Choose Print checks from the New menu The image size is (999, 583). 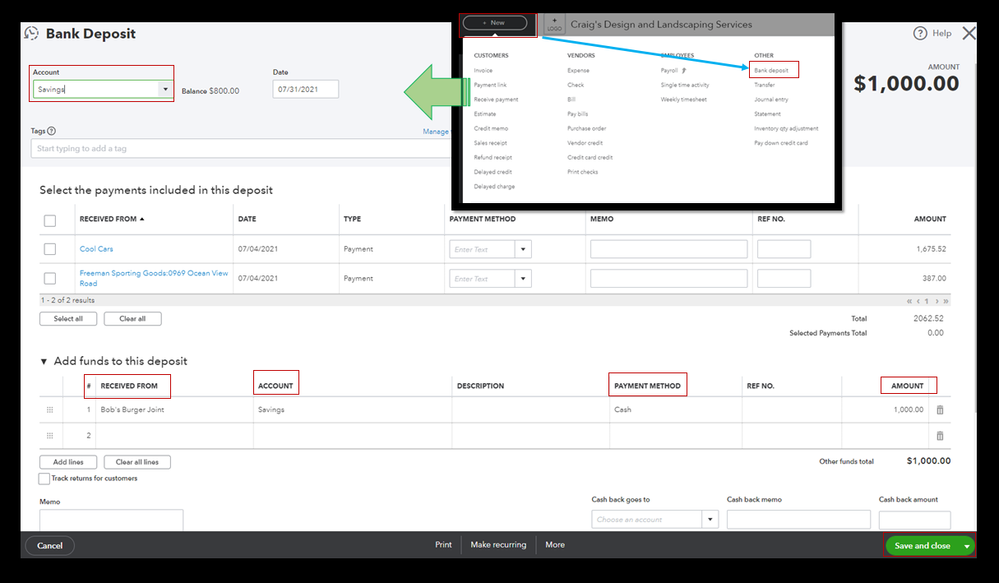point(582,172)
